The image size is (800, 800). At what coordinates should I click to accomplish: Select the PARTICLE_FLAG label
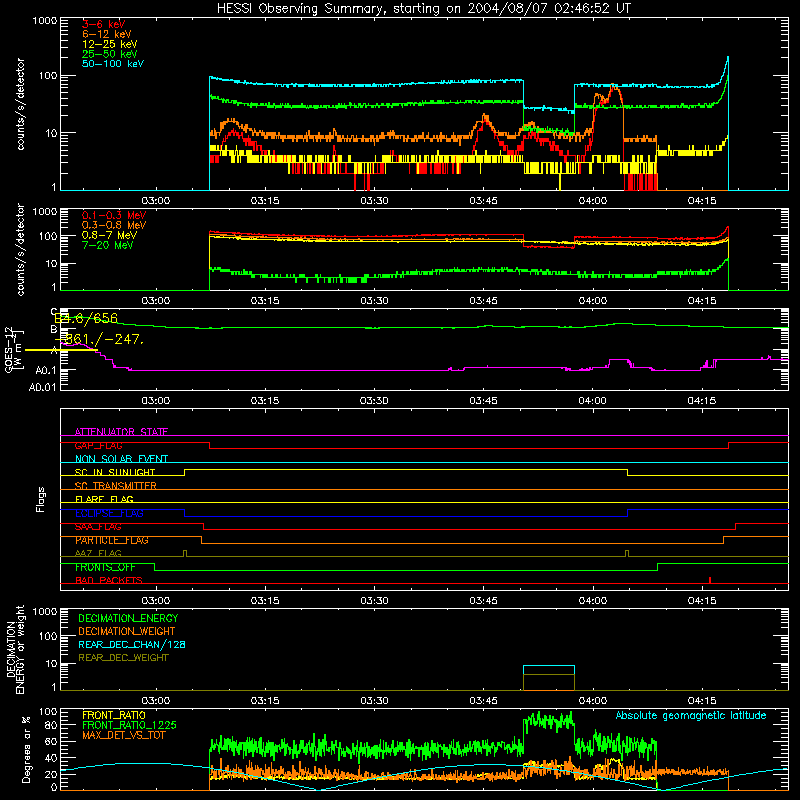112,540
